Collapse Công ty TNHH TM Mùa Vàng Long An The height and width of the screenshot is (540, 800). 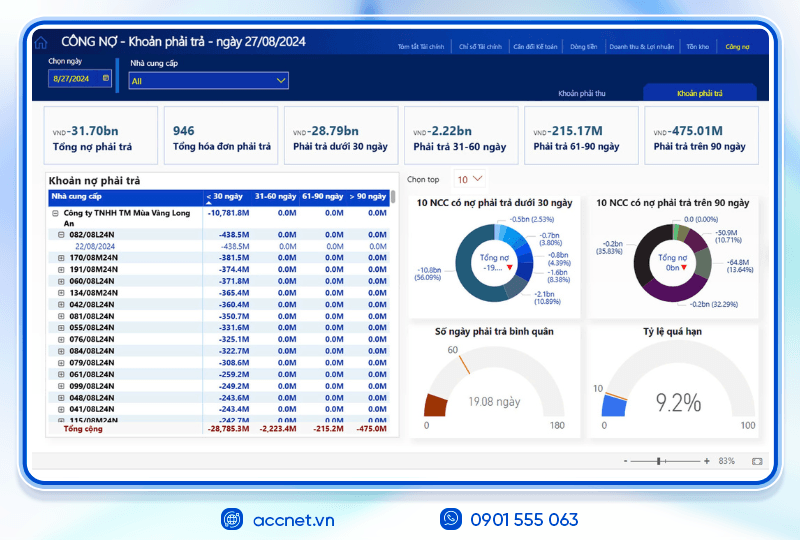tap(55, 213)
